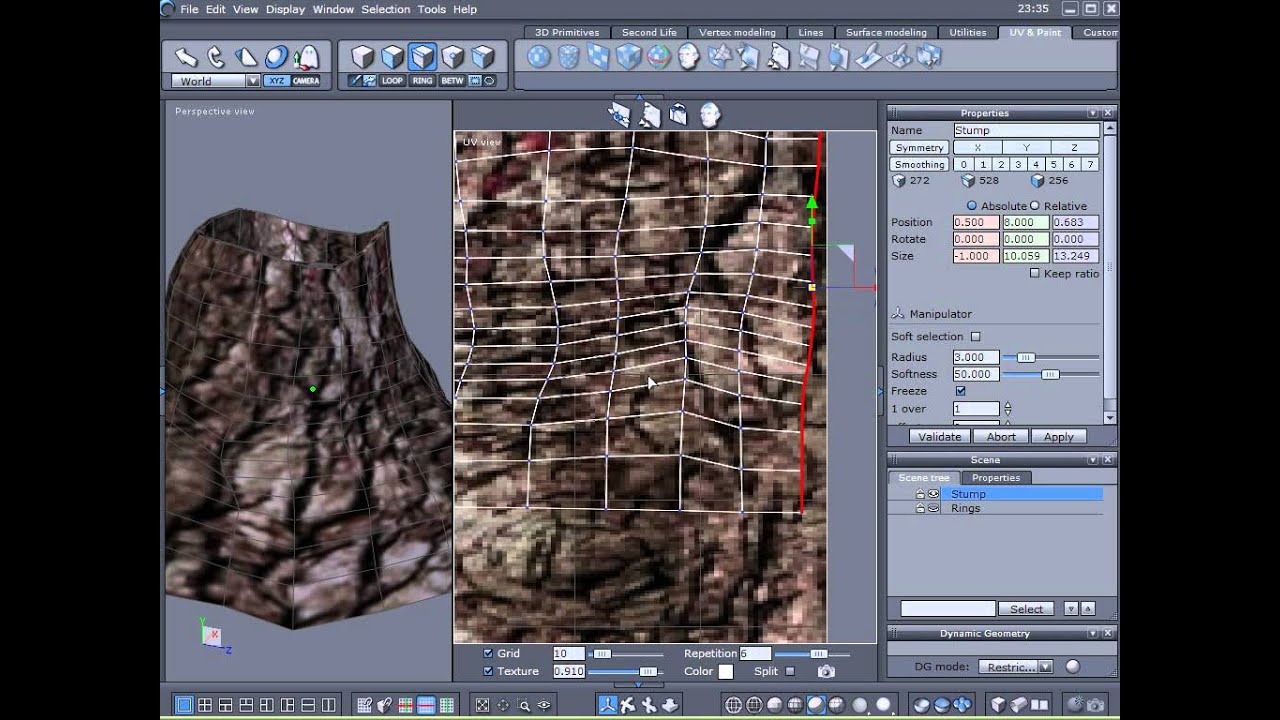Select the Relative radio button
The image size is (1280, 720).
1035,206
